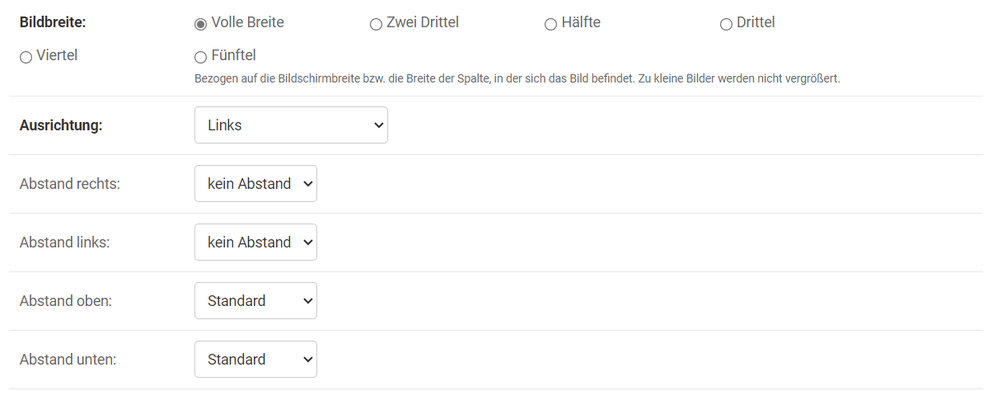992x404 pixels.
Task: Open the 'Abstand unten' Standard dropdown
Action: (x=255, y=359)
